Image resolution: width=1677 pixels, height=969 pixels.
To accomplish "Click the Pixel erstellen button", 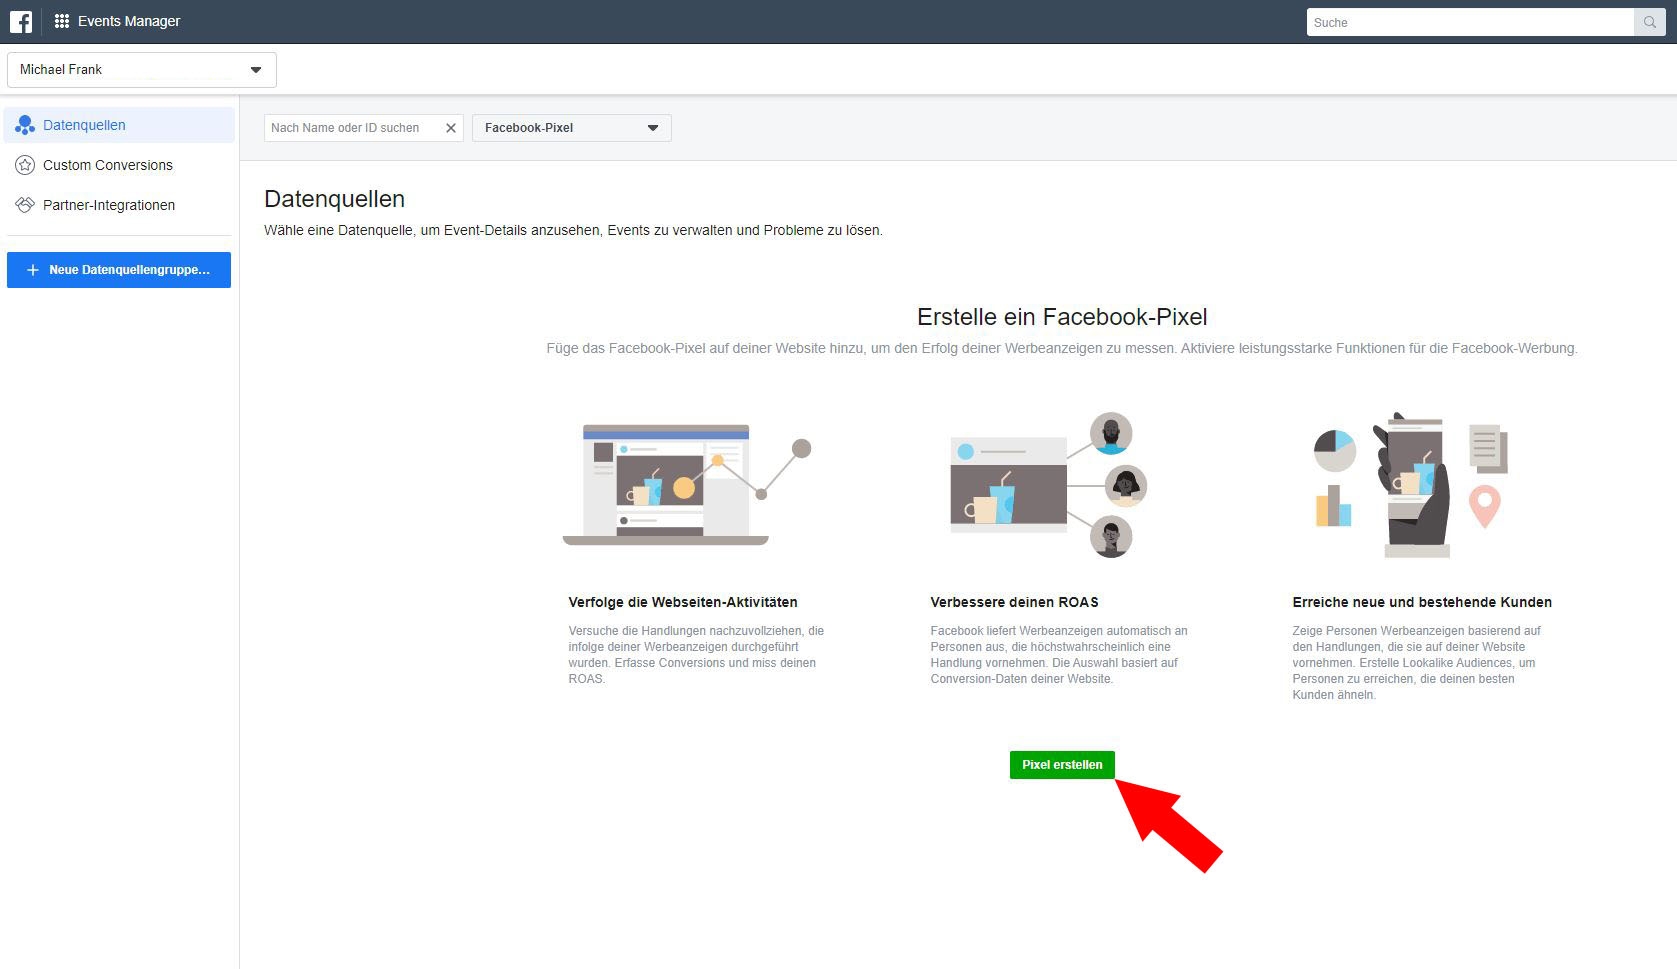I will (1062, 765).
